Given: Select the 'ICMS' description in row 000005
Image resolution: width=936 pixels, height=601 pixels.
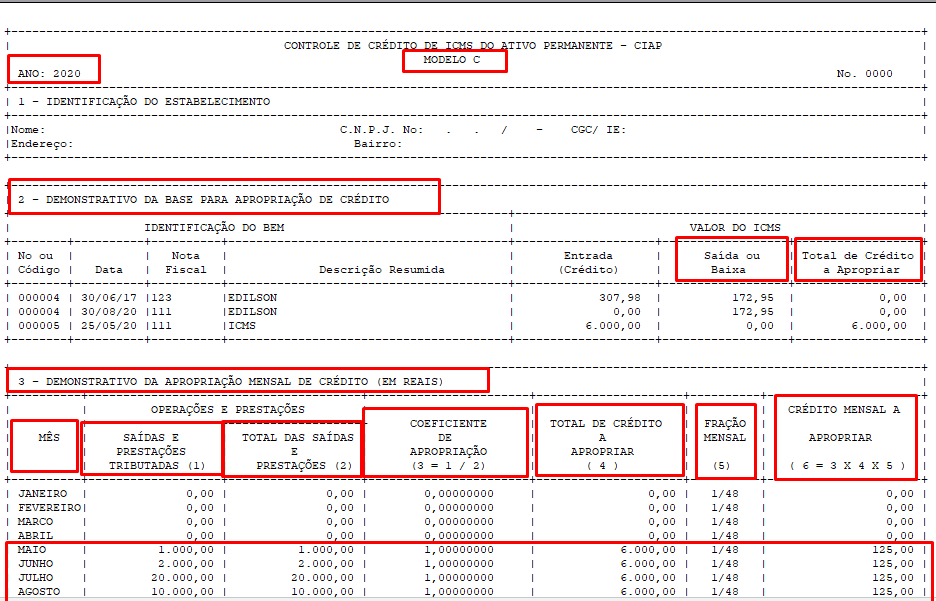Looking at the screenshot, I should click(x=242, y=326).
